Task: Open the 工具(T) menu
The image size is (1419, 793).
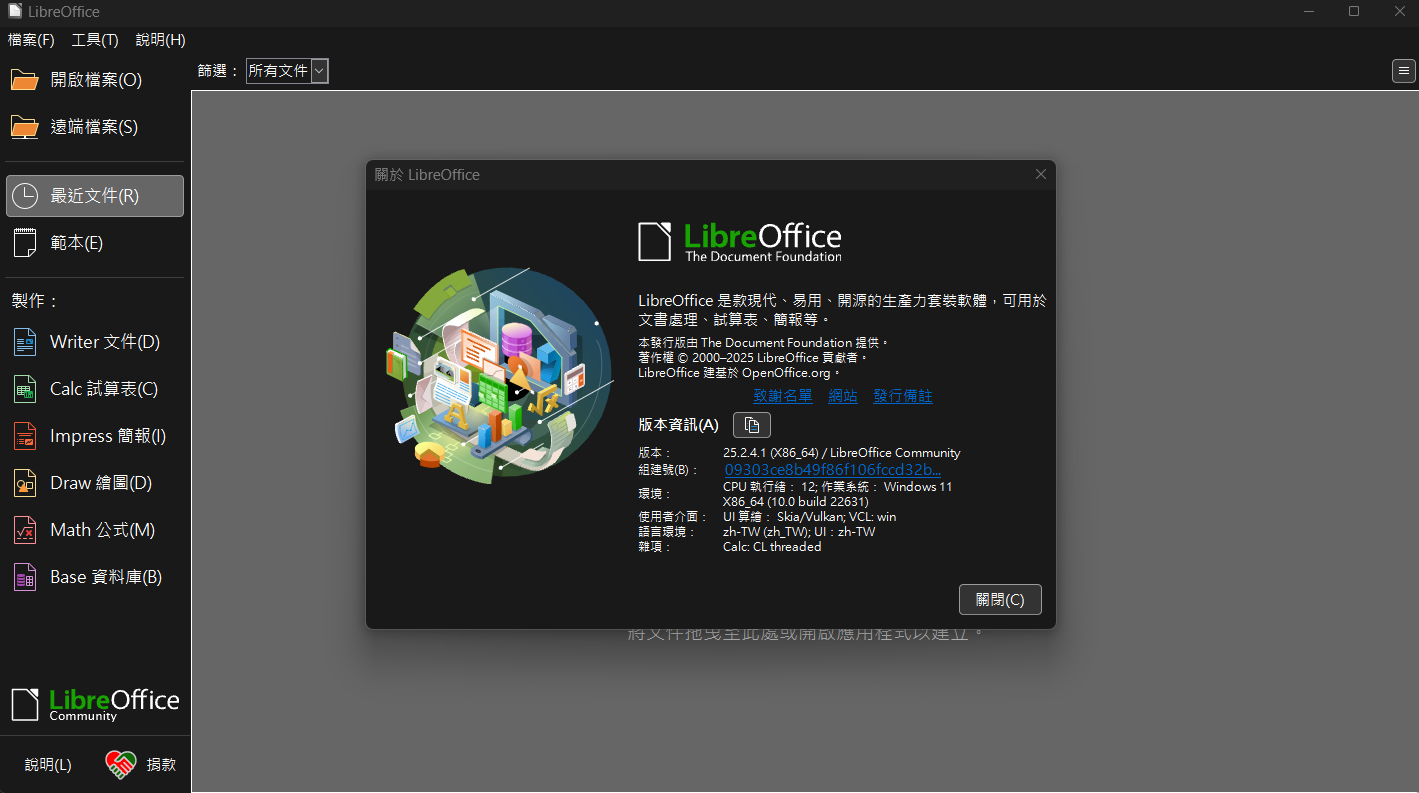Action: [95, 40]
